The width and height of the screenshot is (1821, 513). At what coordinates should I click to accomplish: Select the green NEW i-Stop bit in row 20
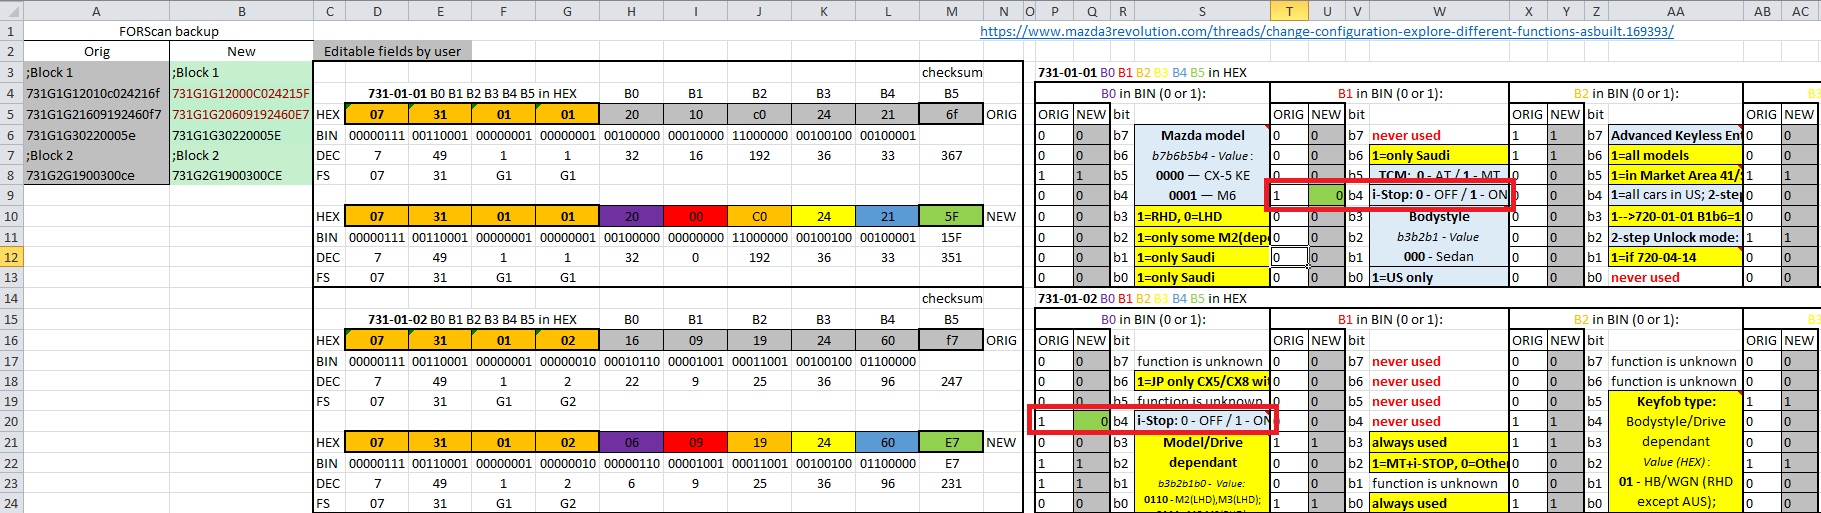tap(1091, 421)
